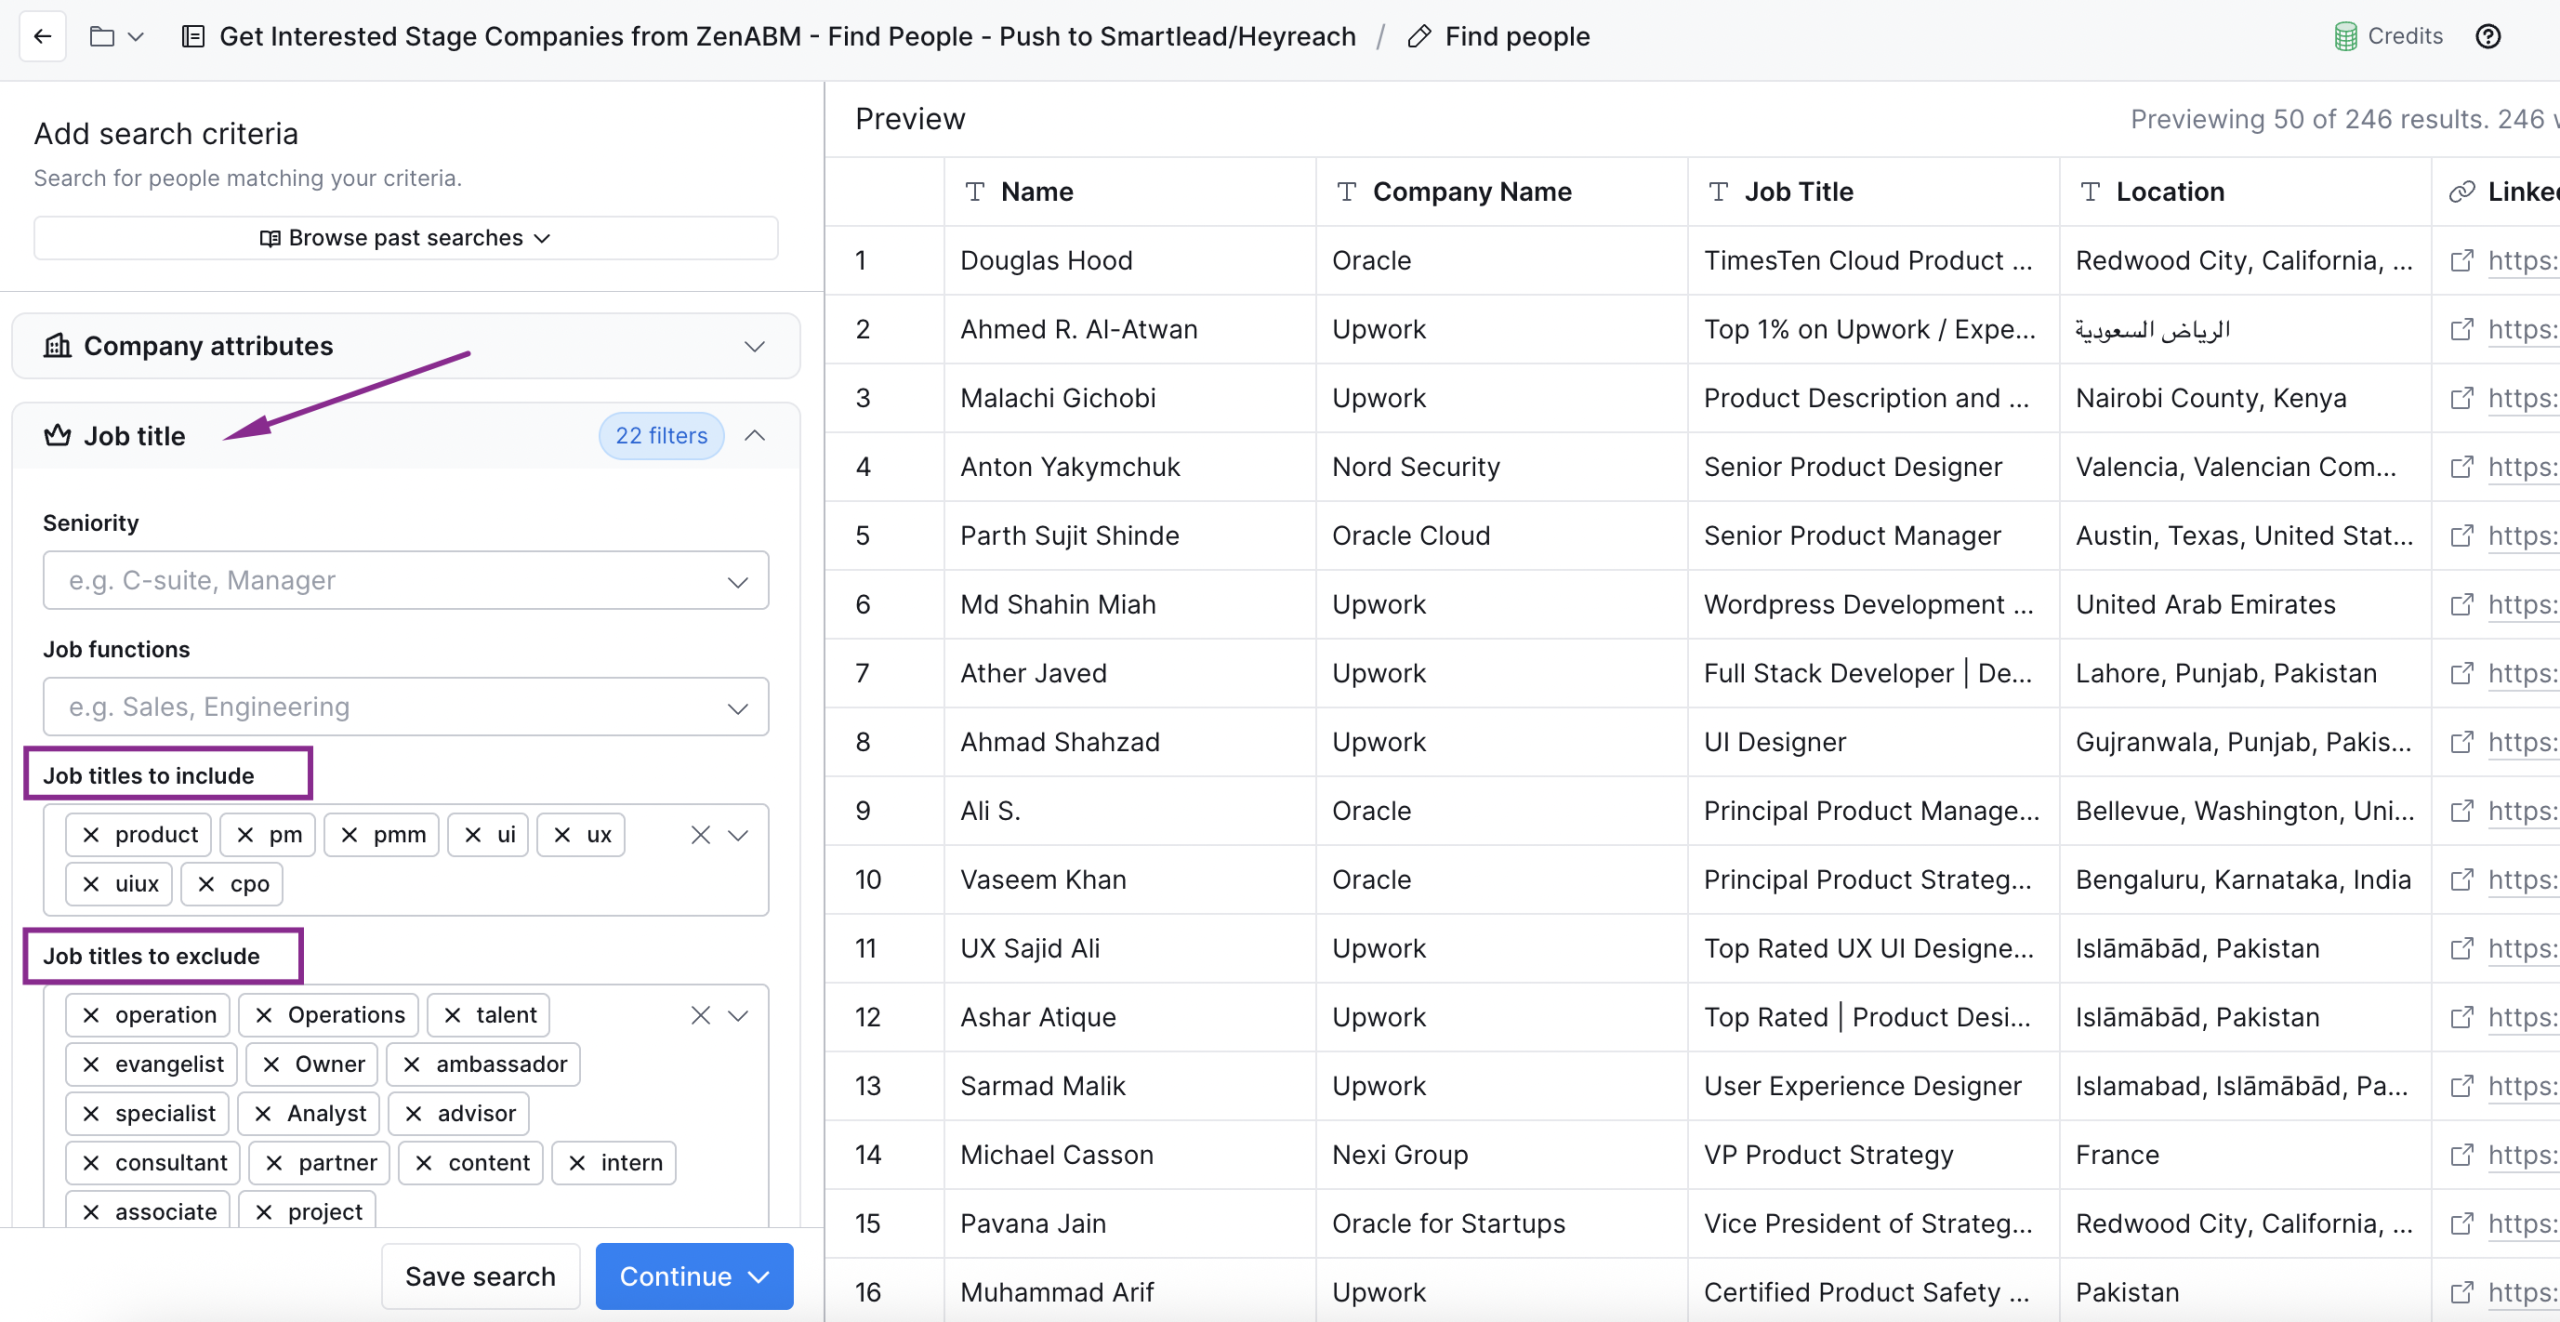
Task: Clear all excluded job titles
Action: (x=699, y=1015)
